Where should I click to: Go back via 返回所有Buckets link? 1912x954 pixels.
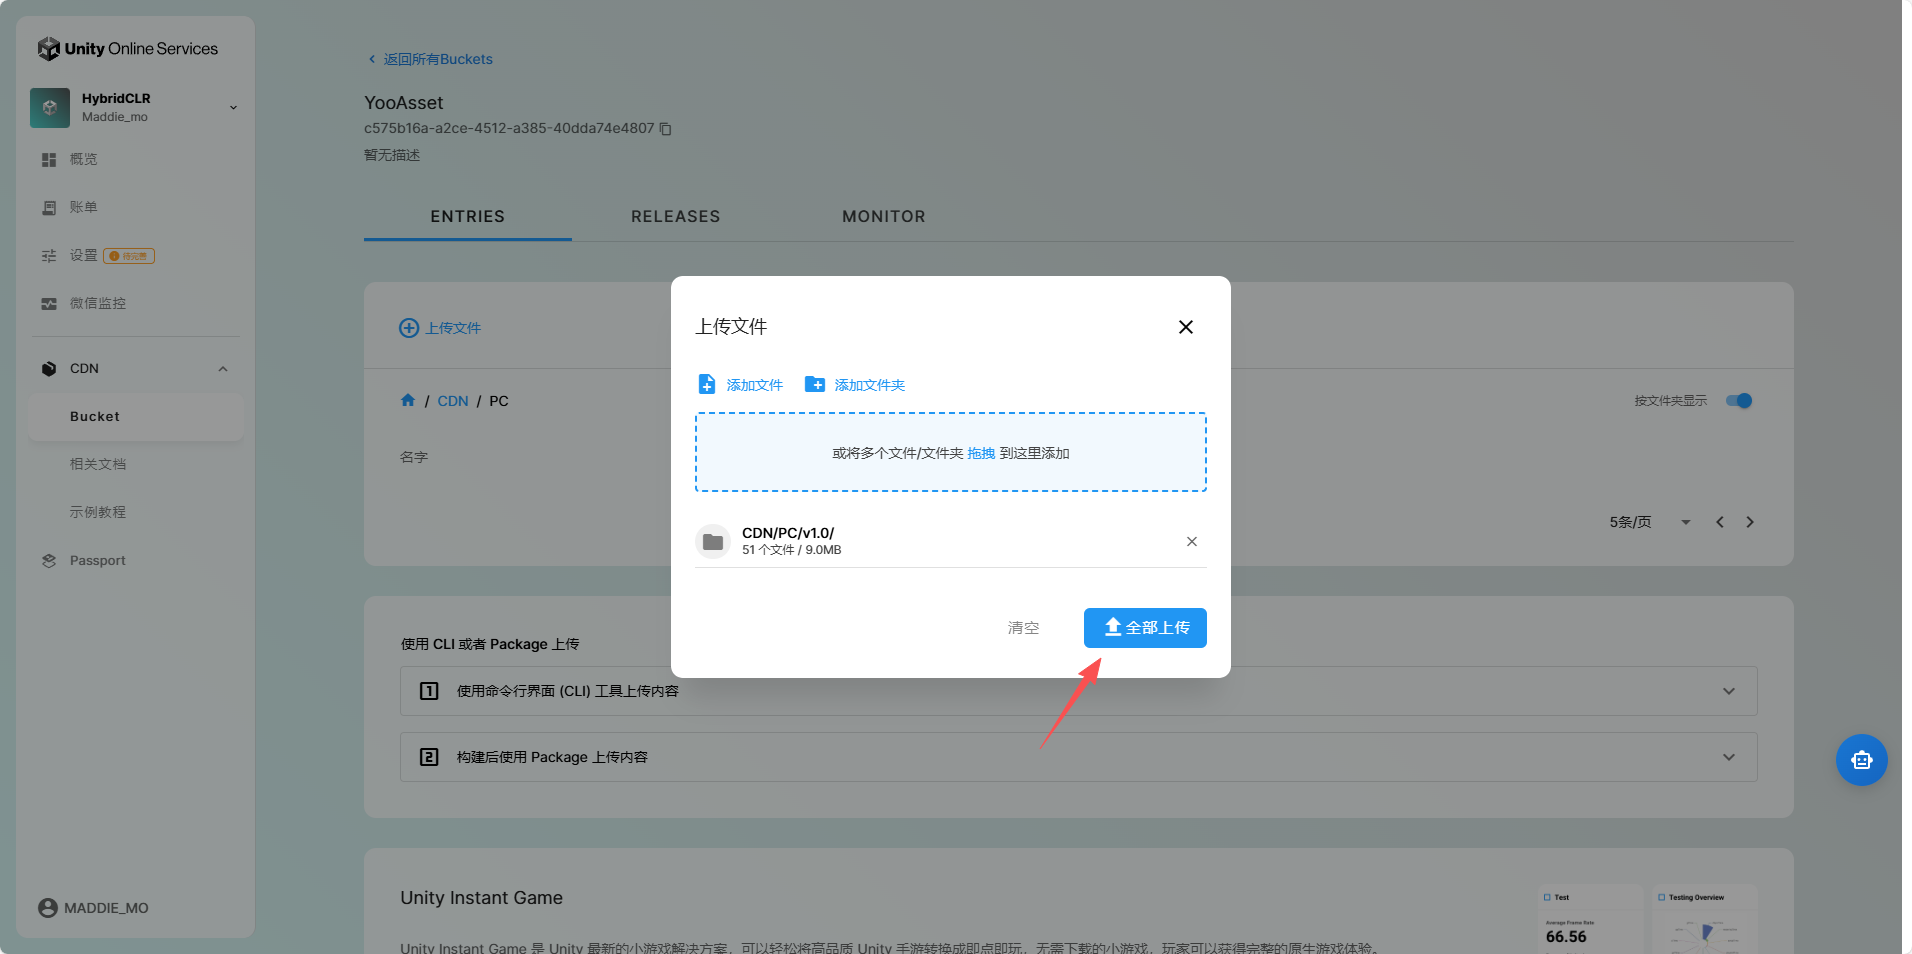430,59
